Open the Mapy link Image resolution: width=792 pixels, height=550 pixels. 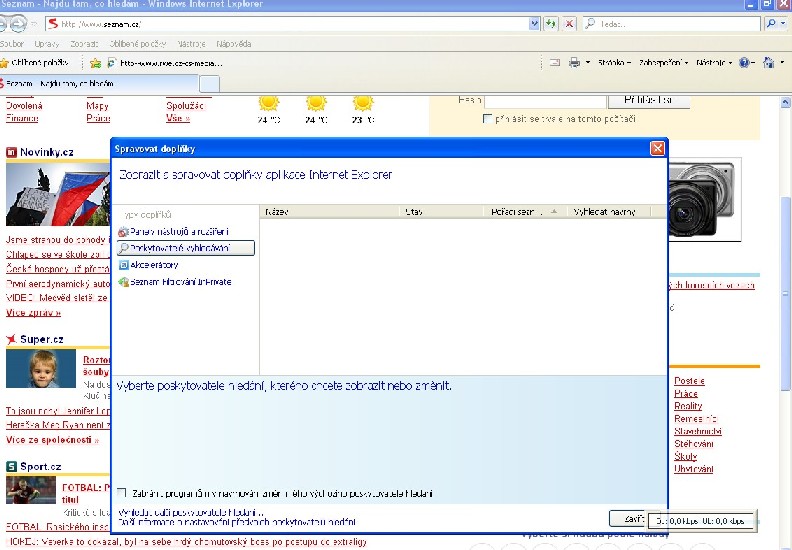tap(97, 106)
